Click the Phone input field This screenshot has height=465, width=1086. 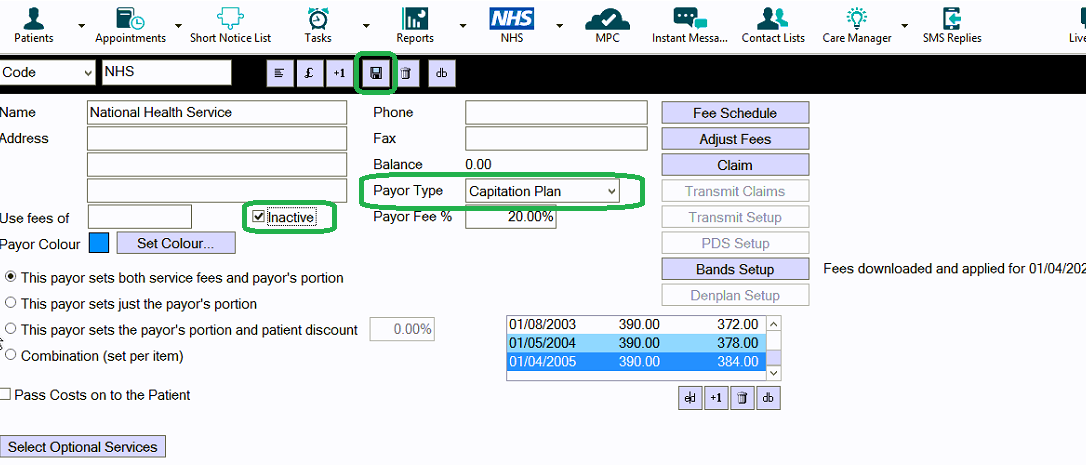tap(556, 112)
